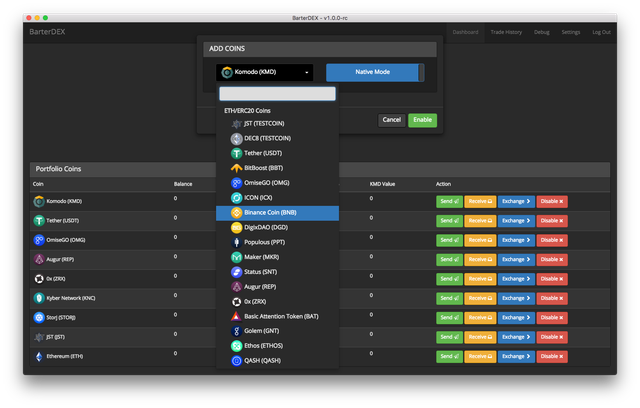Choose QASH (QASH) from dropdown
This screenshot has height=408, width=640.
click(278, 361)
